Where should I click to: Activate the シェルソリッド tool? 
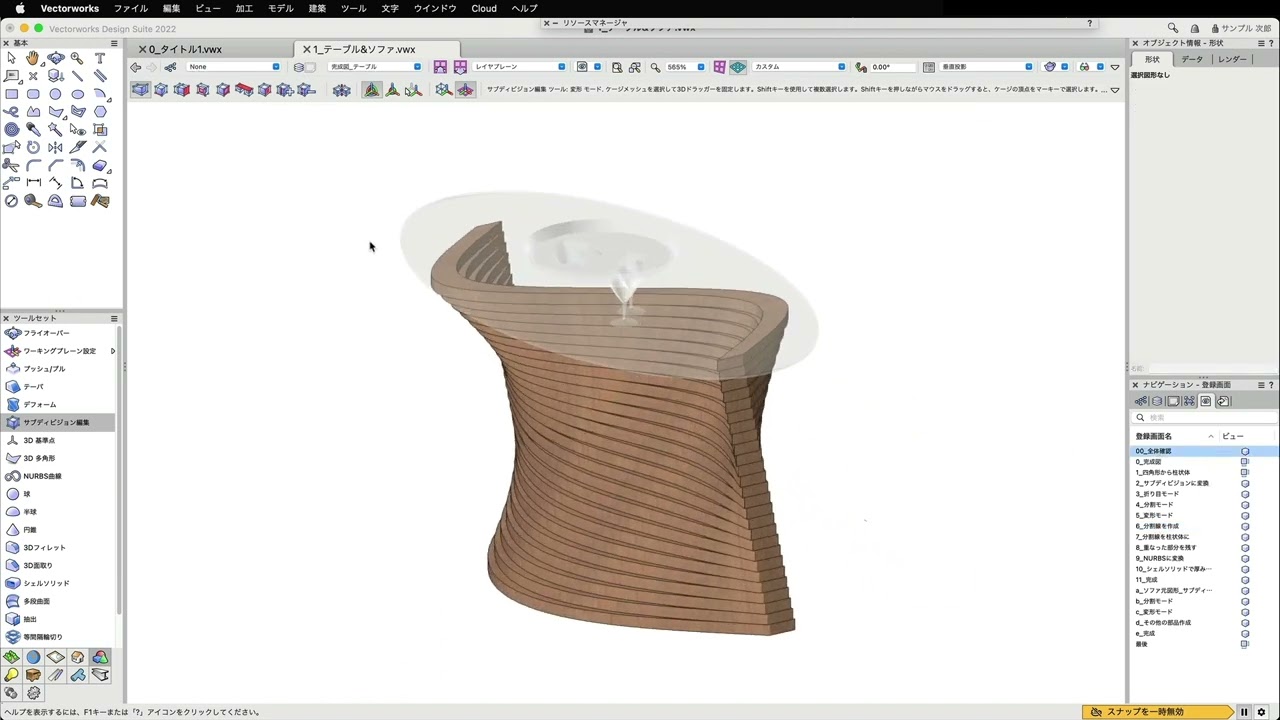click(46, 583)
